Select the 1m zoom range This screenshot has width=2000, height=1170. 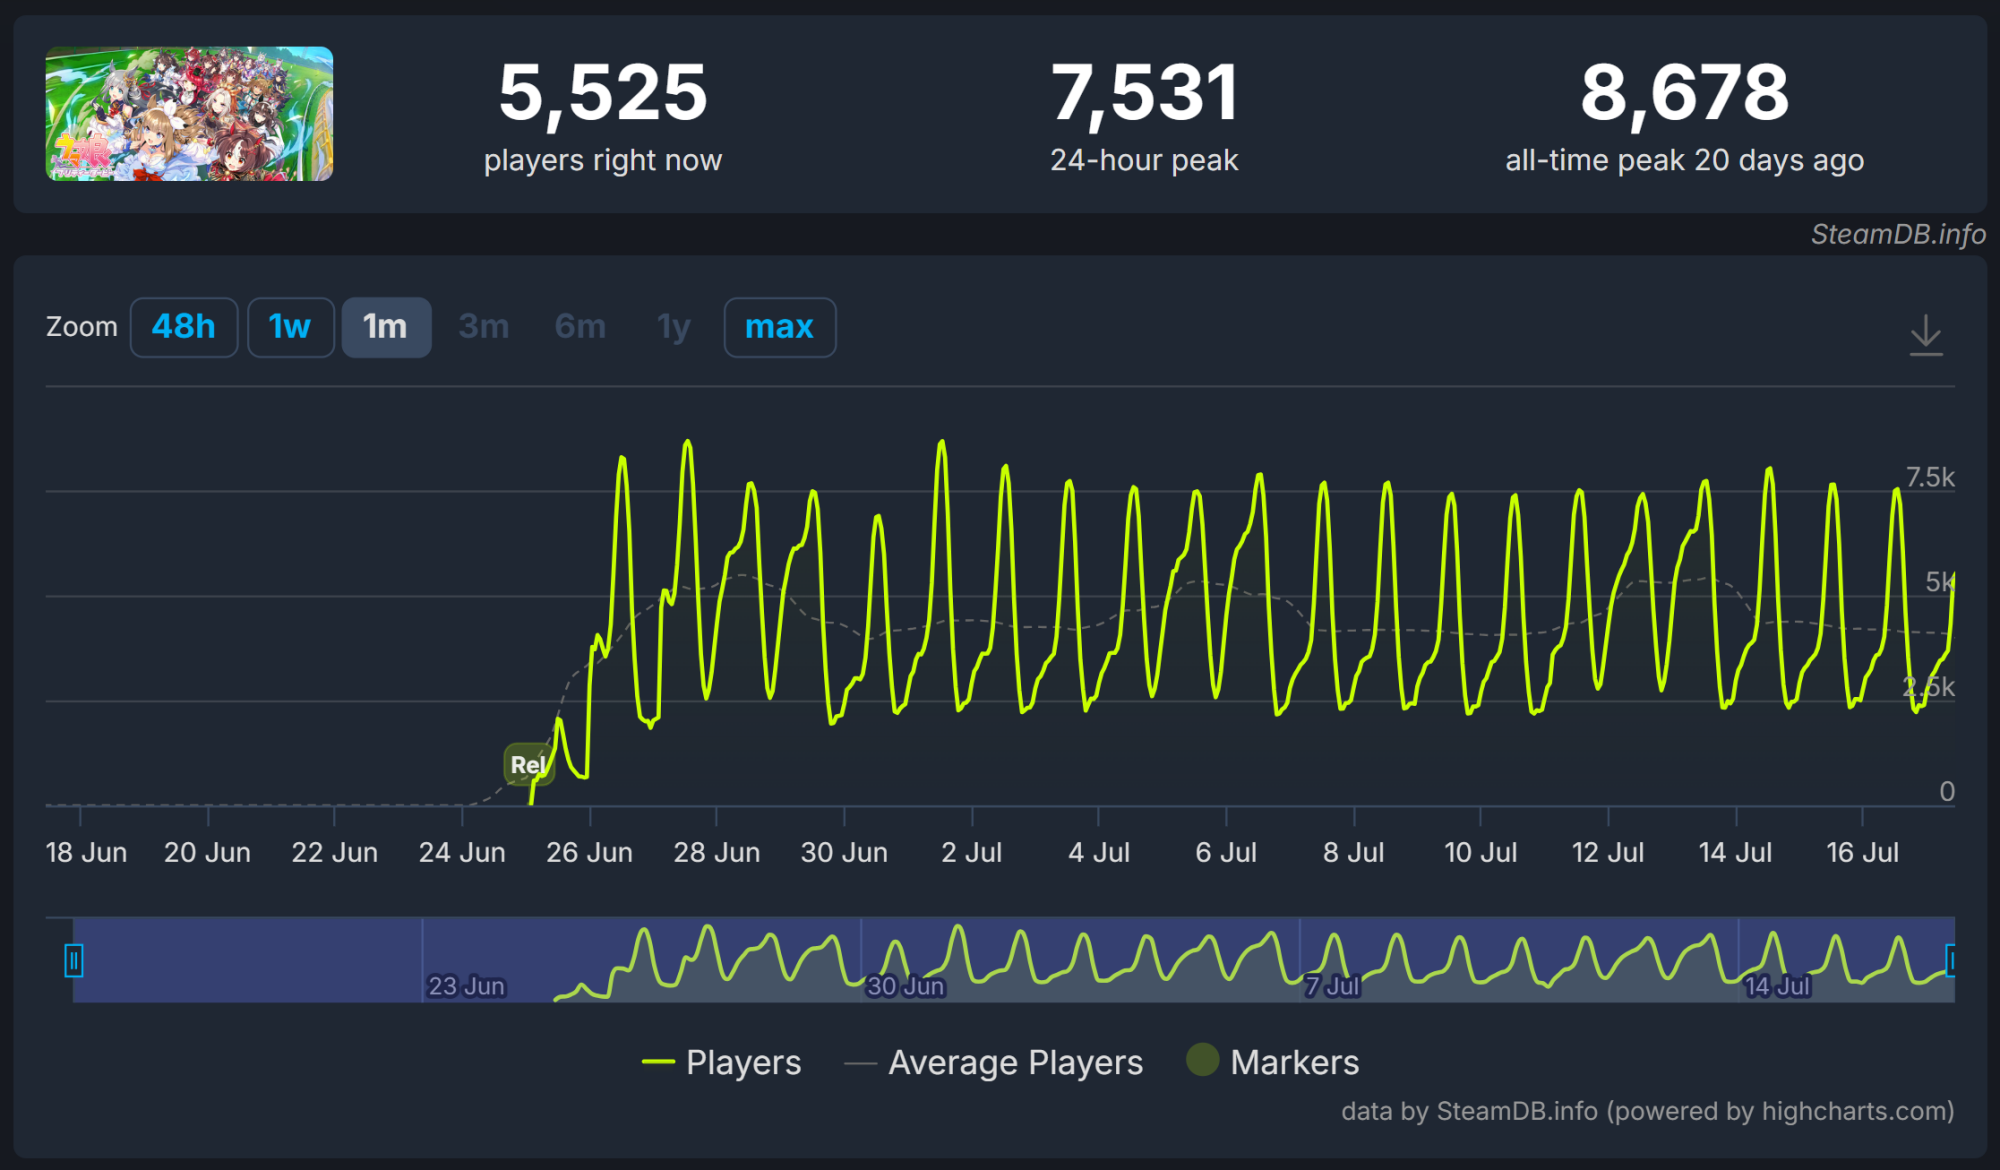386,327
